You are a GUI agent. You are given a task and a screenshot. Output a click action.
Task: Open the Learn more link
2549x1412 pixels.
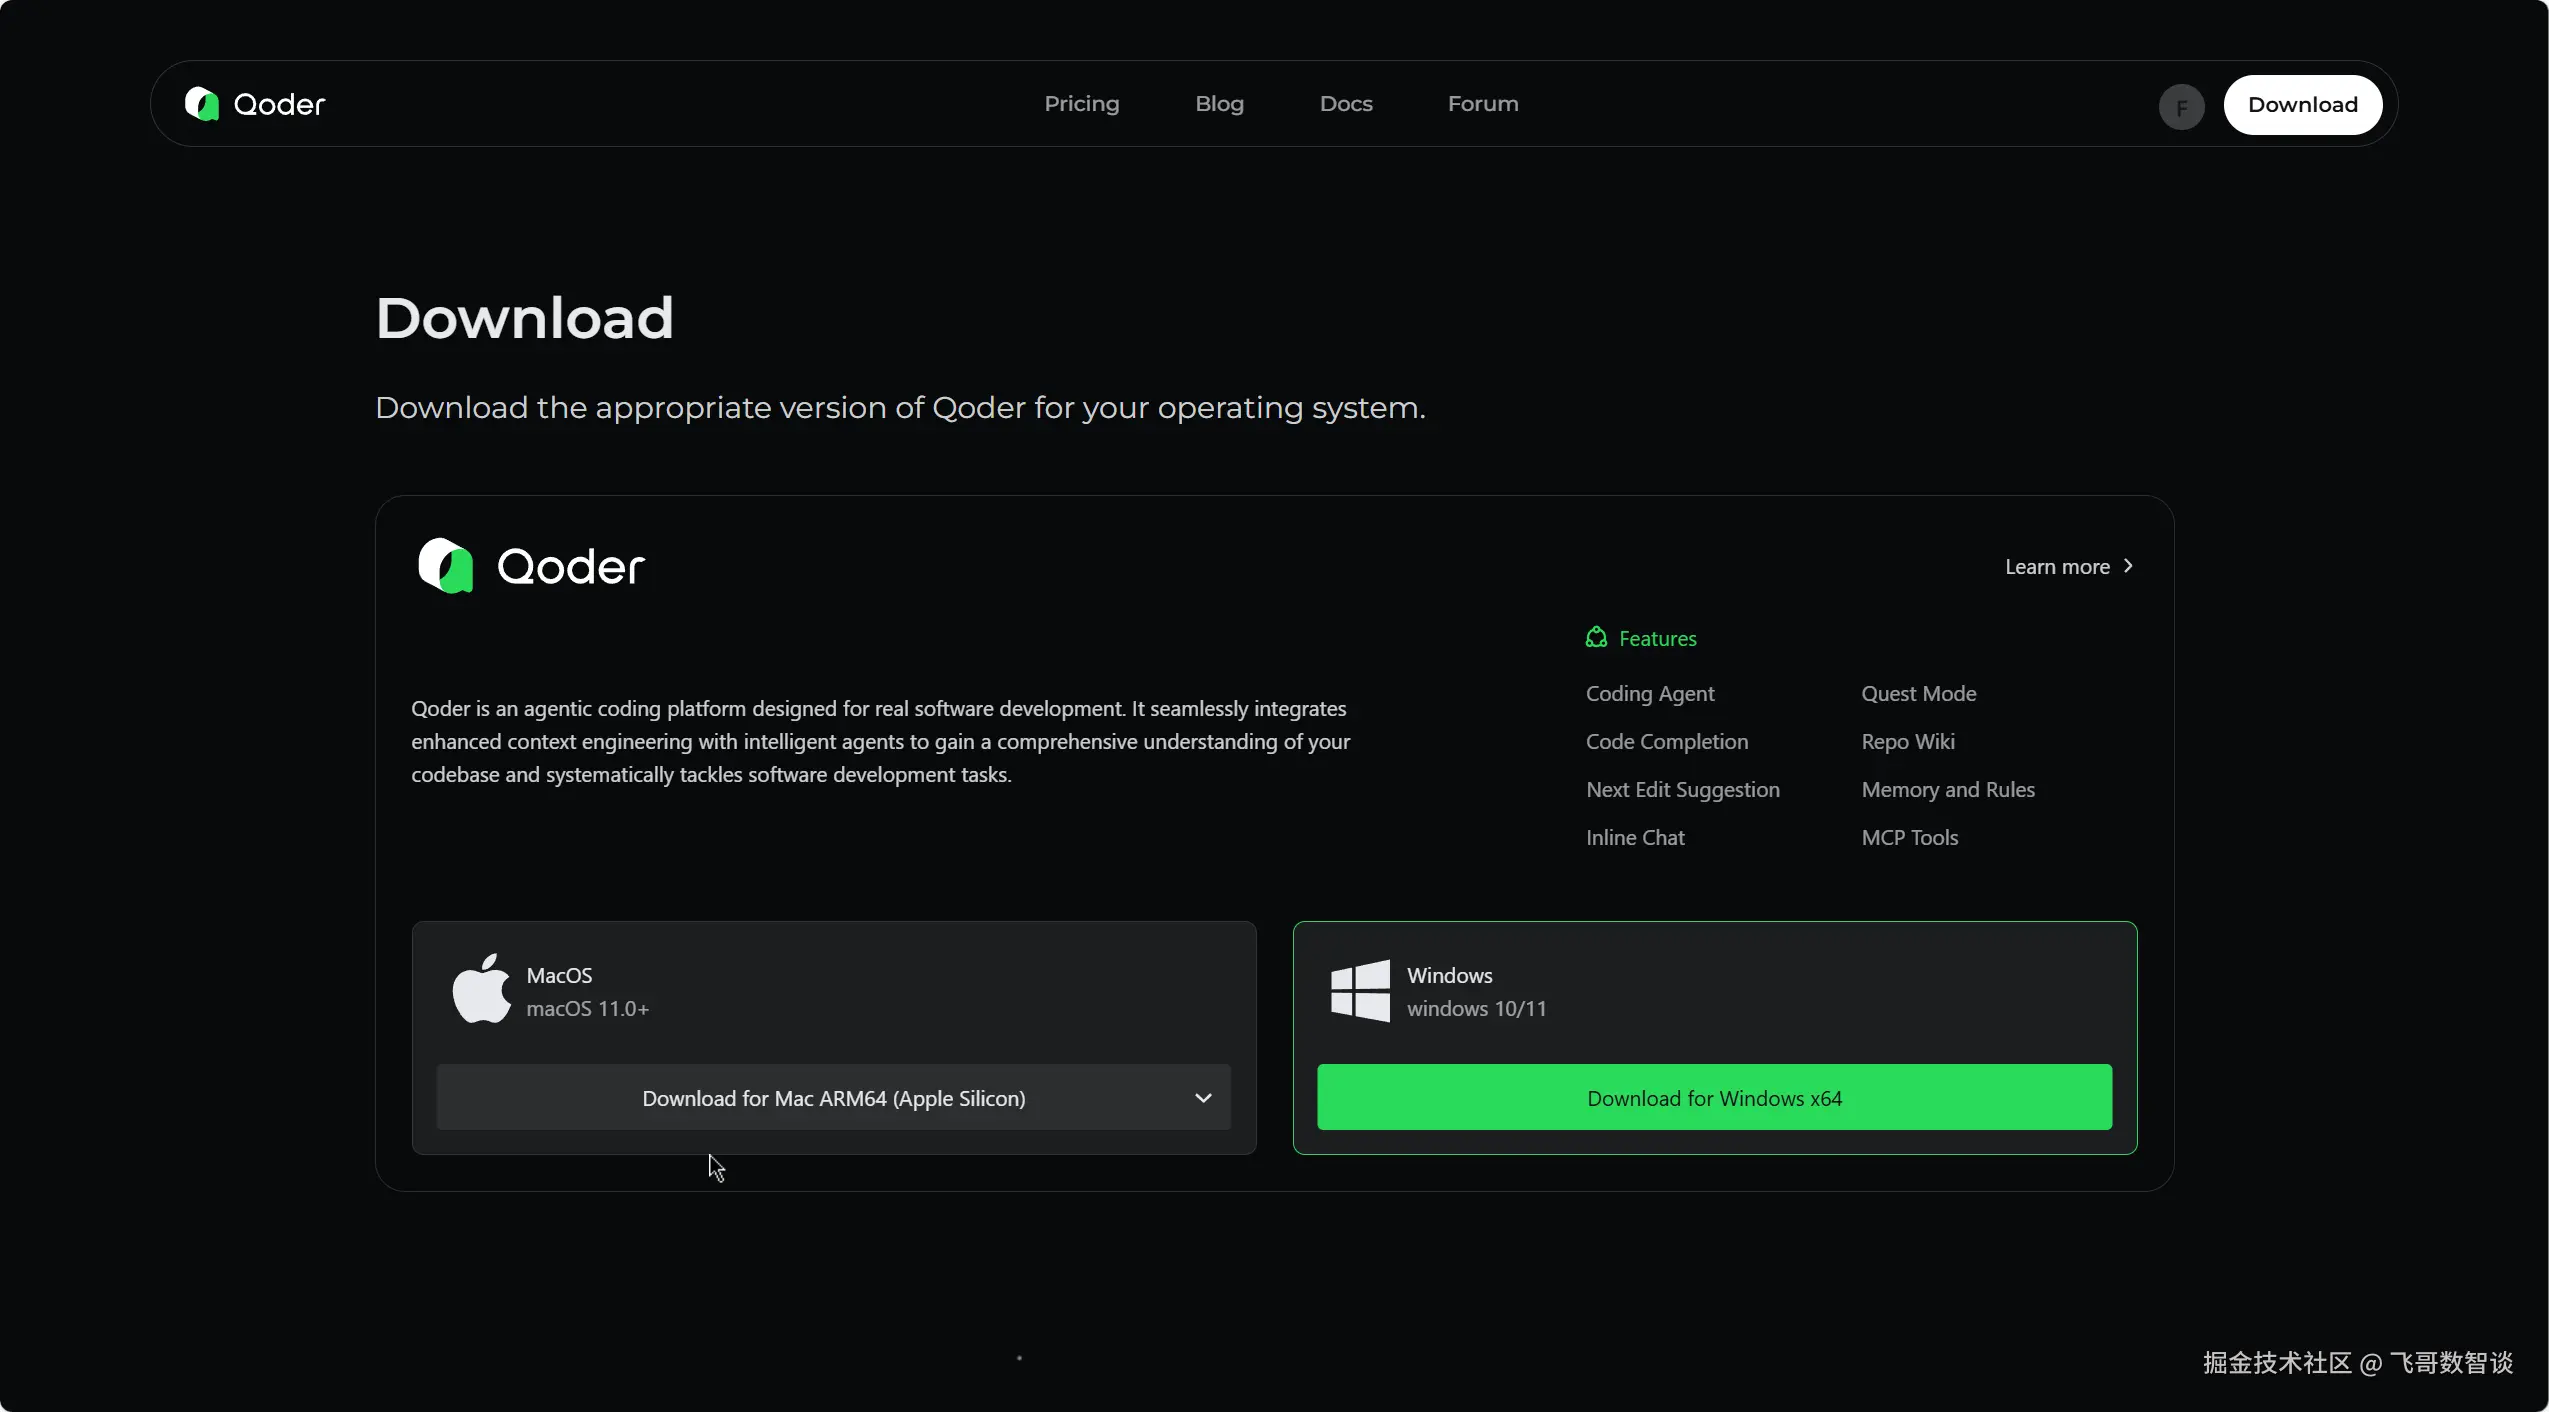pos(2057,567)
